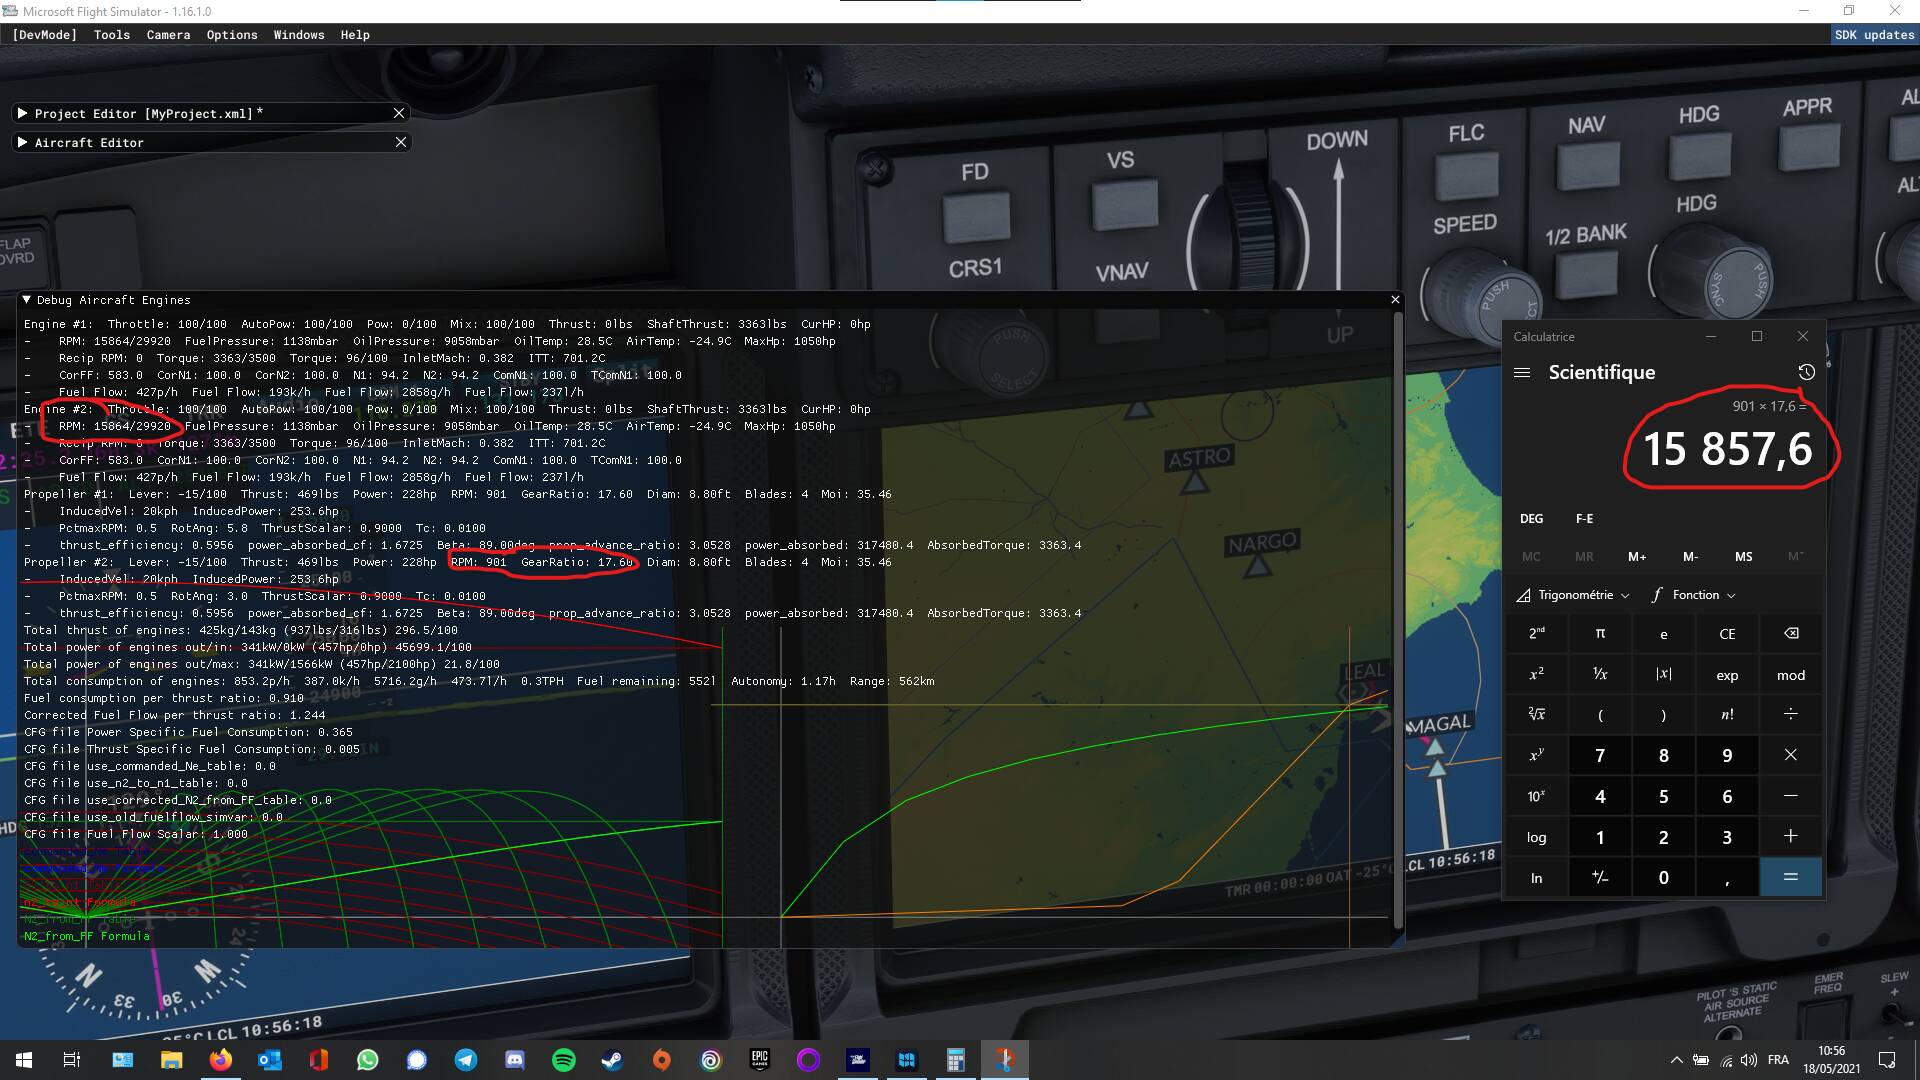Click the debug window vertical scrollbar
This screenshot has height=1080, width=1920.
(1397, 620)
